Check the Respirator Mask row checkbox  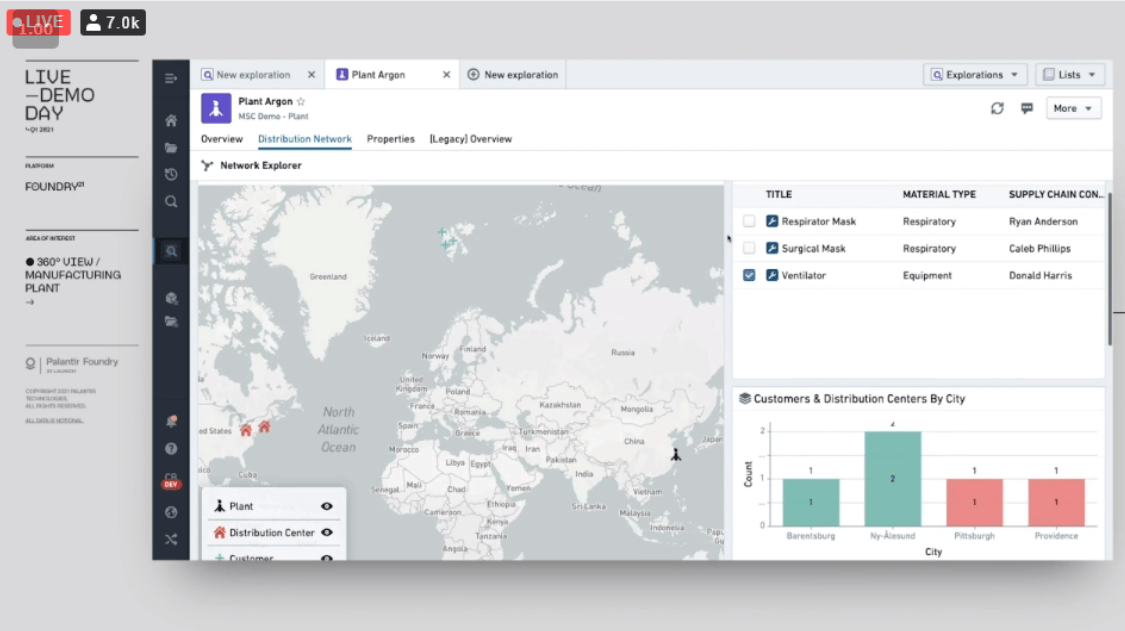click(749, 221)
